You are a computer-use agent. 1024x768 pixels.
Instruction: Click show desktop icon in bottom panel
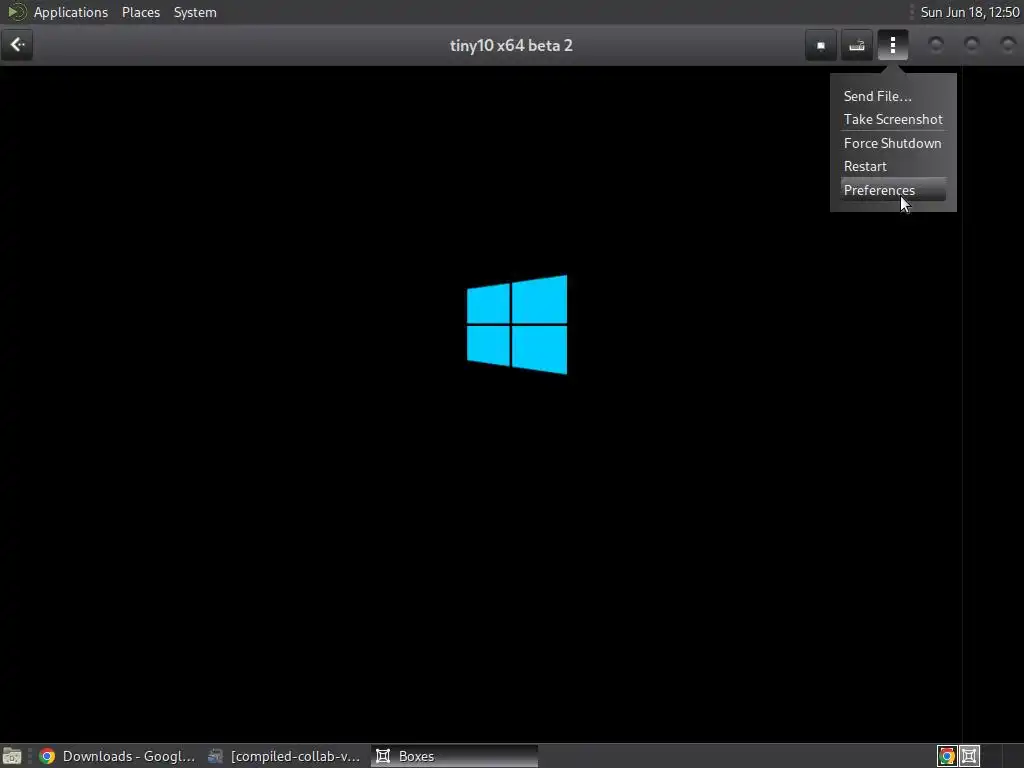tap(12, 756)
